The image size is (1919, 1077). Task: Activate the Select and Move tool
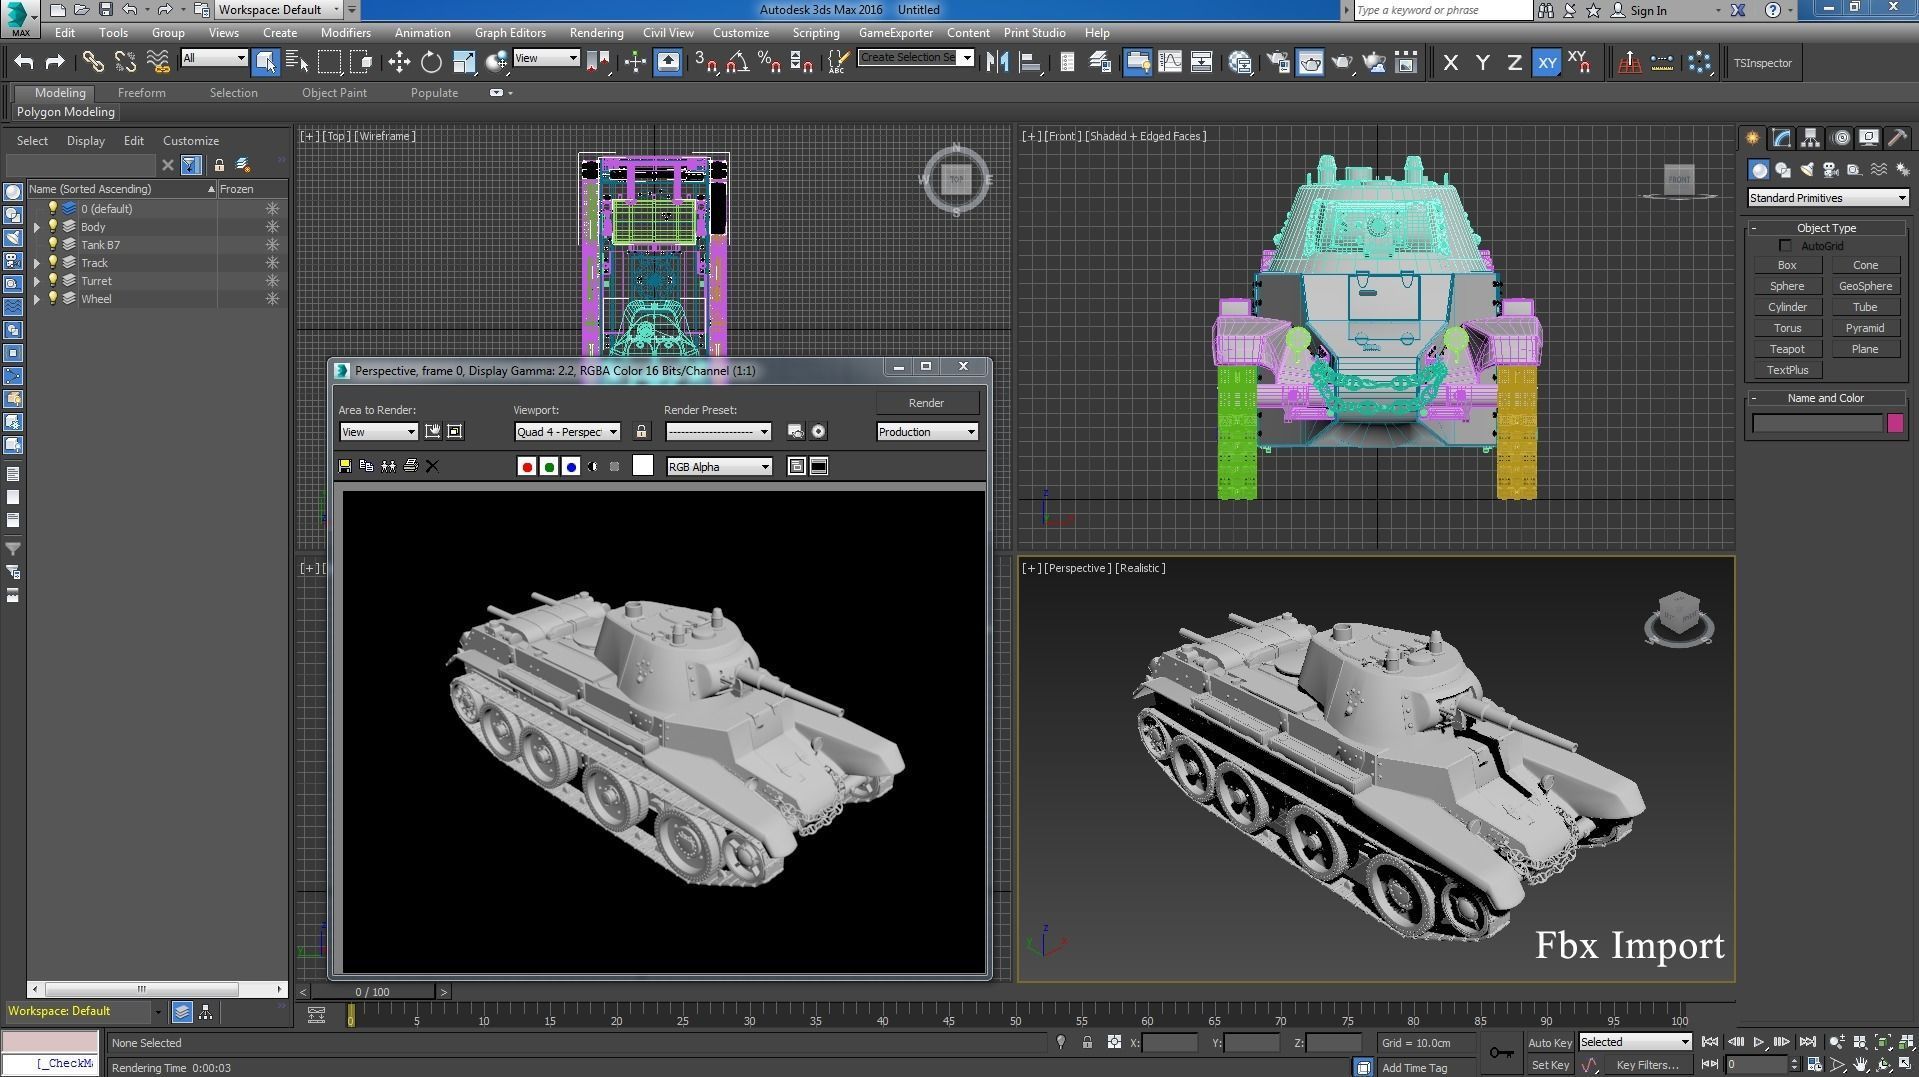click(399, 62)
